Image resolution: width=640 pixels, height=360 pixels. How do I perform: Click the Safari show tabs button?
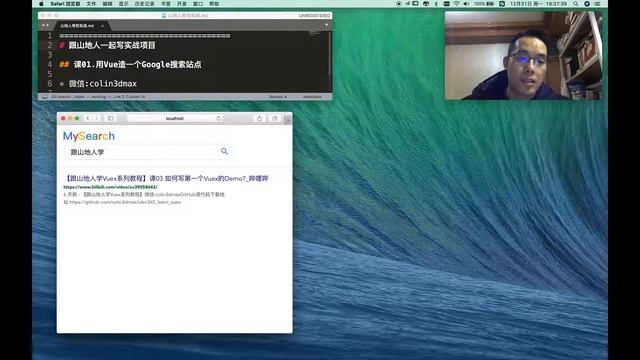pos(275,118)
